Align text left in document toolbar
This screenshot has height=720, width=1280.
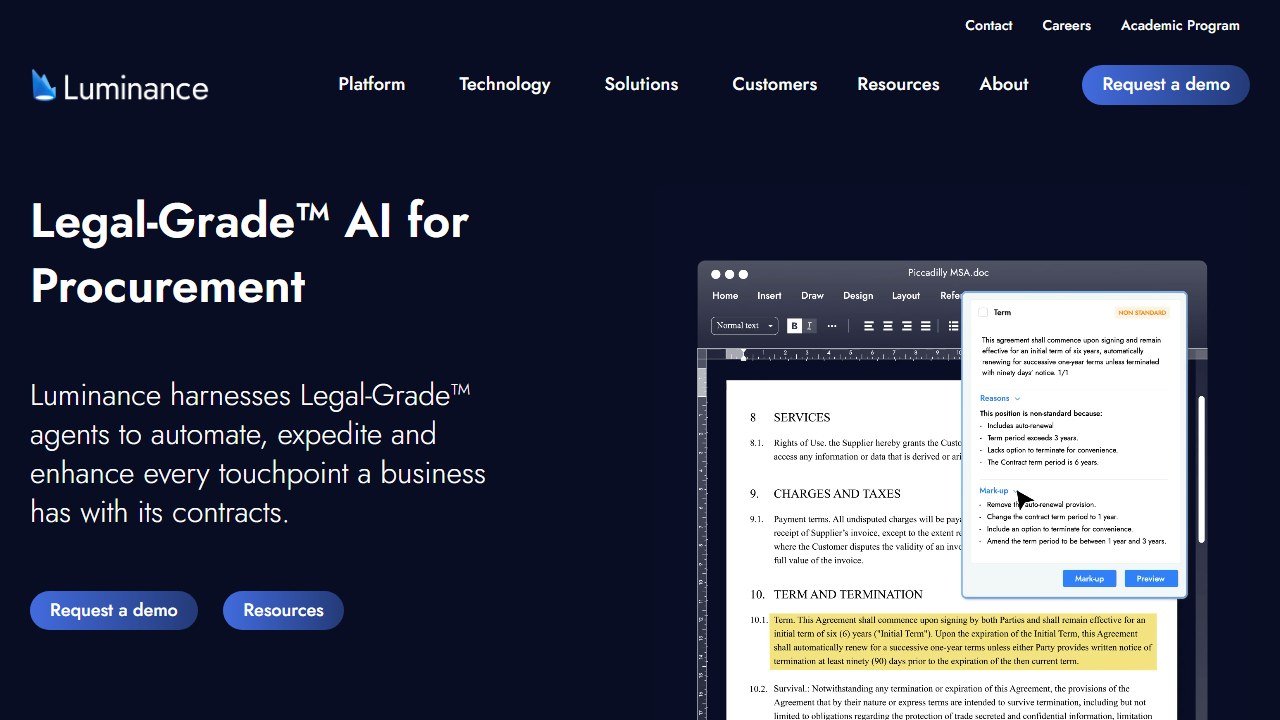click(869, 326)
